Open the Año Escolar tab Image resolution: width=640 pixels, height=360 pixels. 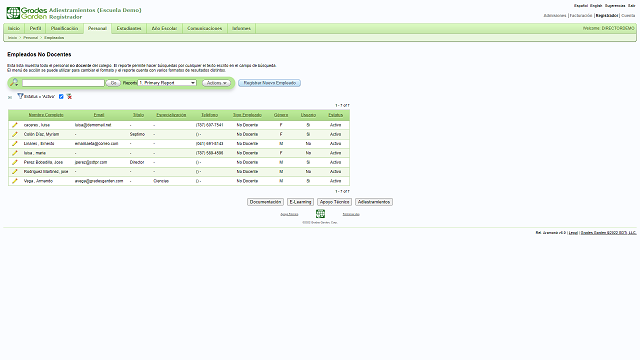point(164,28)
